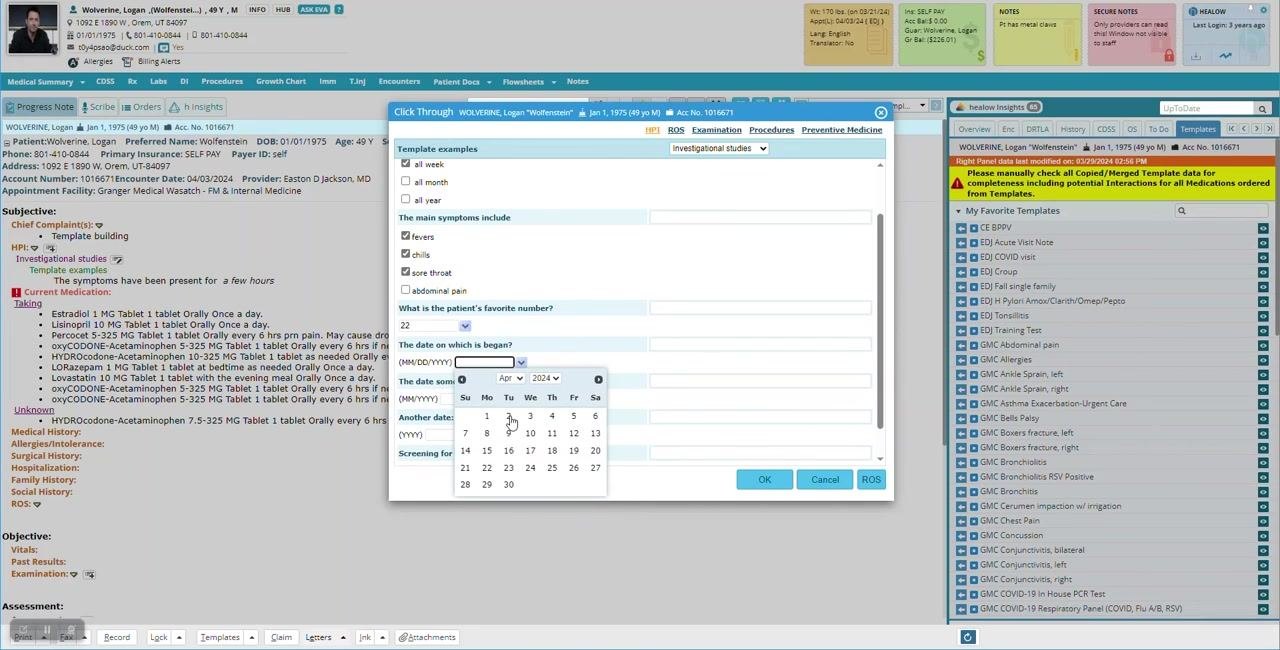Click the Cancel button in Click Through
Viewport: 1280px width, 650px height.
click(x=825, y=480)
